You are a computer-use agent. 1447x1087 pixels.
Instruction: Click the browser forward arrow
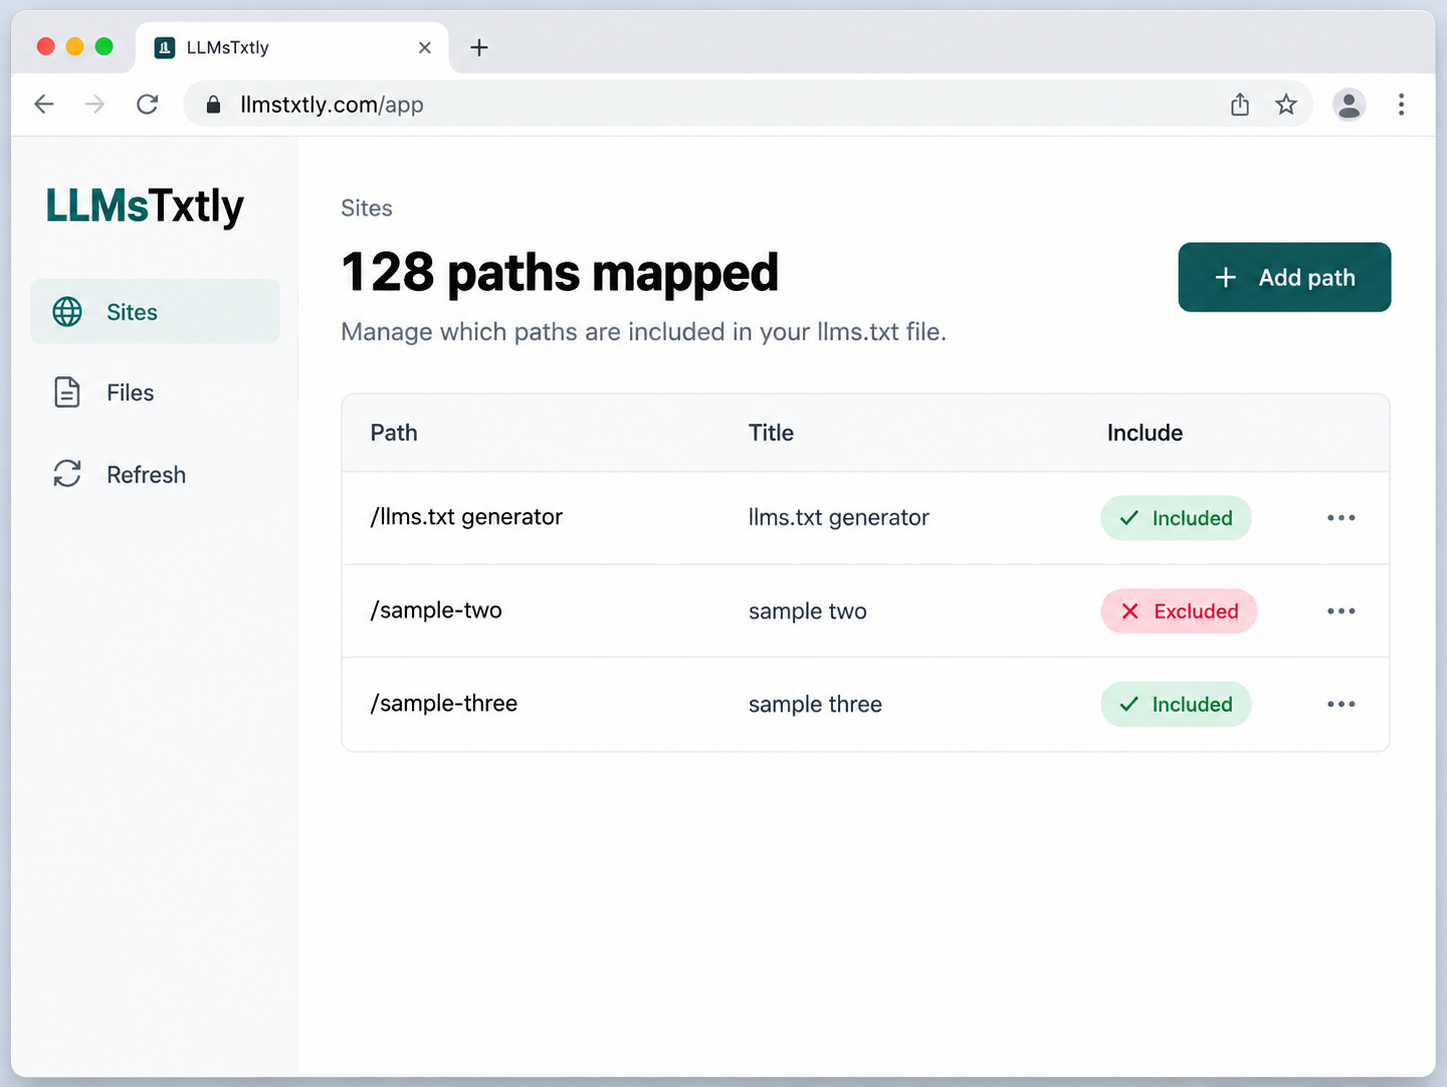pyautogui.click(x=95, y=104)
